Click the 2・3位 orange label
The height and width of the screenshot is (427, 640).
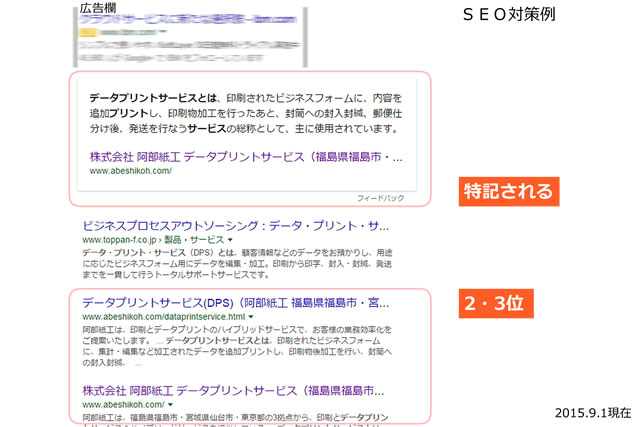point(496,303)
